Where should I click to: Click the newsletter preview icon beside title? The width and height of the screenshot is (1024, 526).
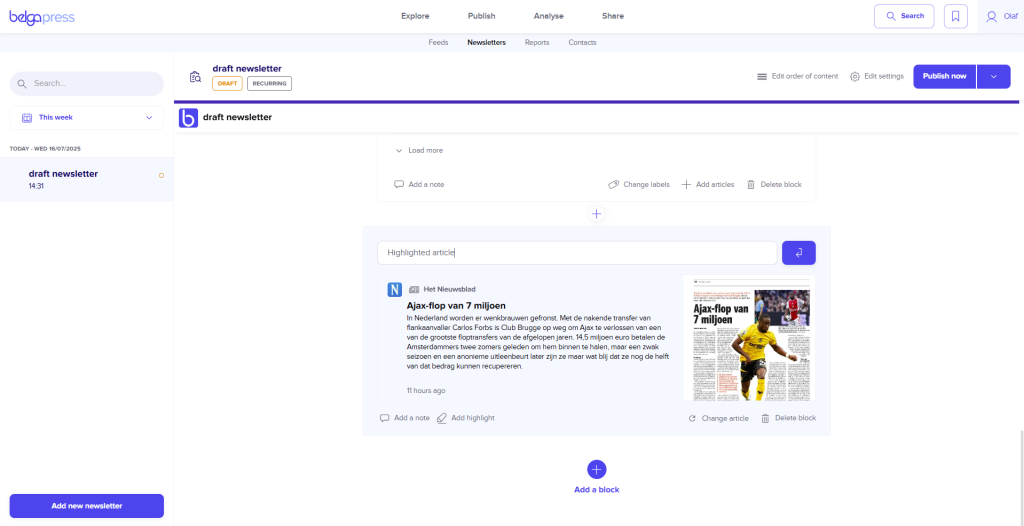195,77
